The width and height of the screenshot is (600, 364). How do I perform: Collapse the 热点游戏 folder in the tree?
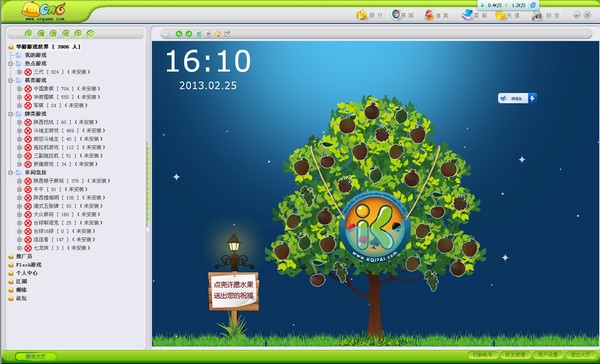(x=11, y=64)
